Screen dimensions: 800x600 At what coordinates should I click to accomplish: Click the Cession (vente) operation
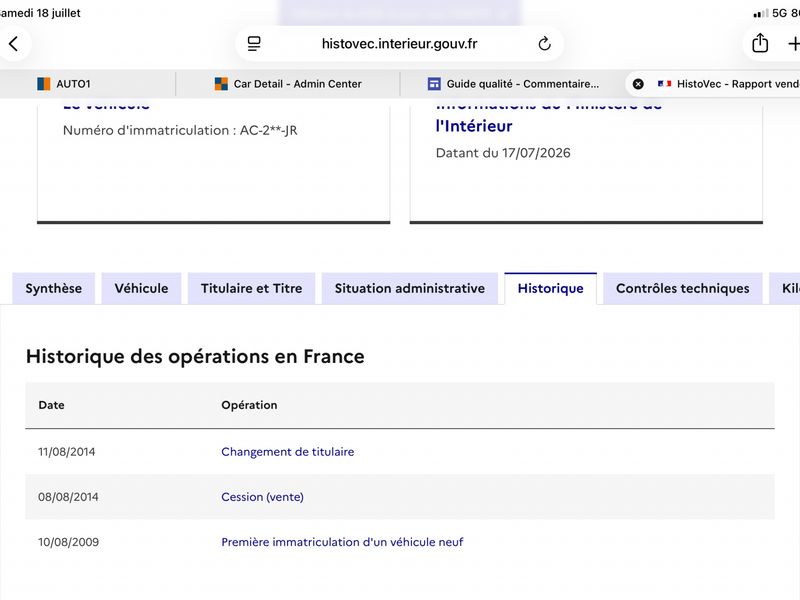tap(262, 497)
